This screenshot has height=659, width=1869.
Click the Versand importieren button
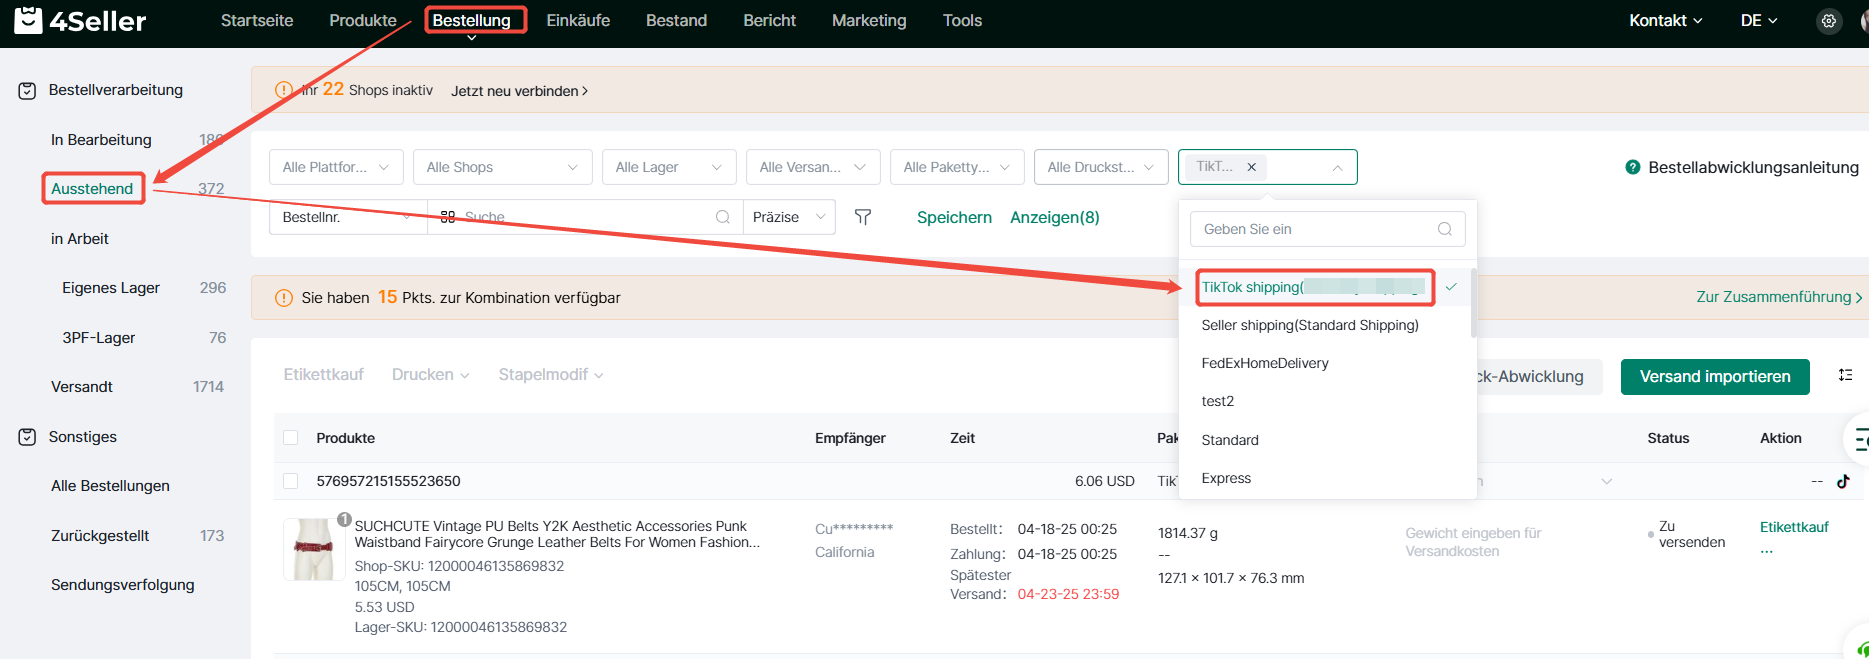pyautogui.click(x=1715, y=377)
